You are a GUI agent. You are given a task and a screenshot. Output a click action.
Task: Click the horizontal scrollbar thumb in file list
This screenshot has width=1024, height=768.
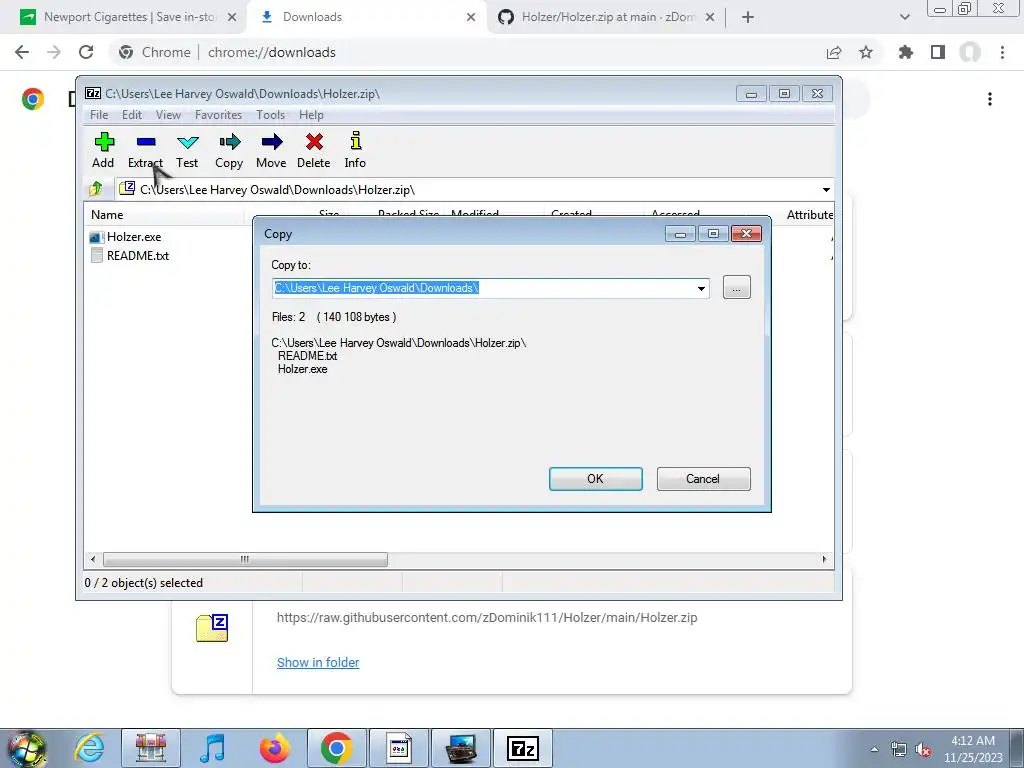tap(245, 559)
